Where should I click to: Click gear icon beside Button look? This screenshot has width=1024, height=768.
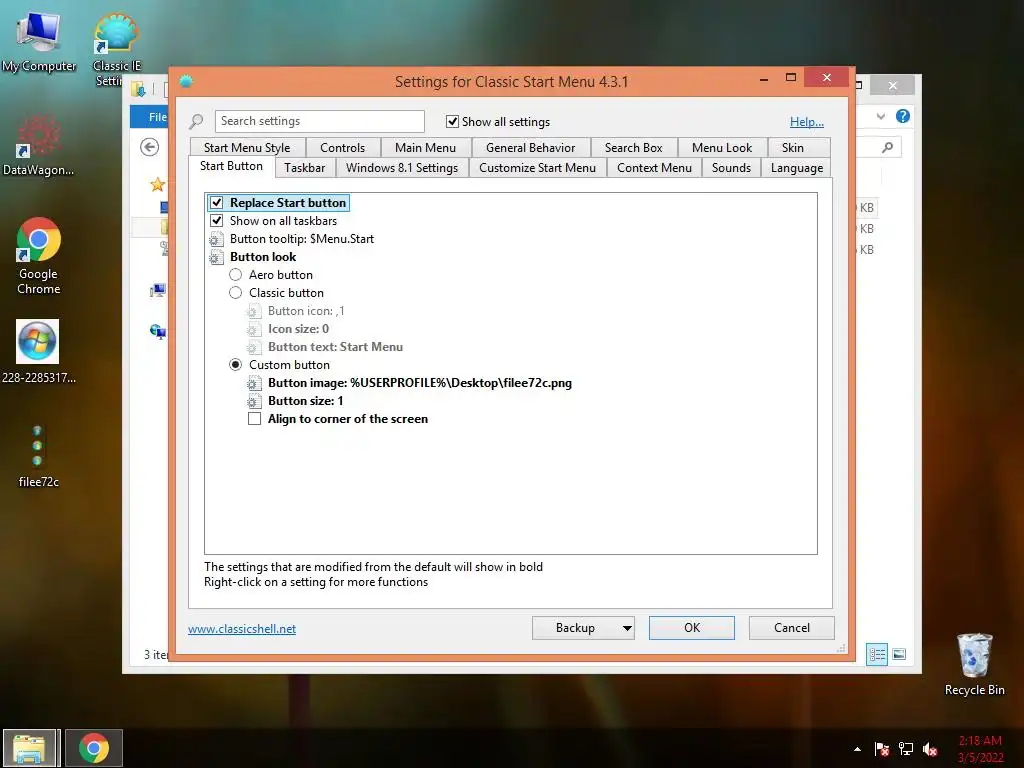[x=216, y=257]
